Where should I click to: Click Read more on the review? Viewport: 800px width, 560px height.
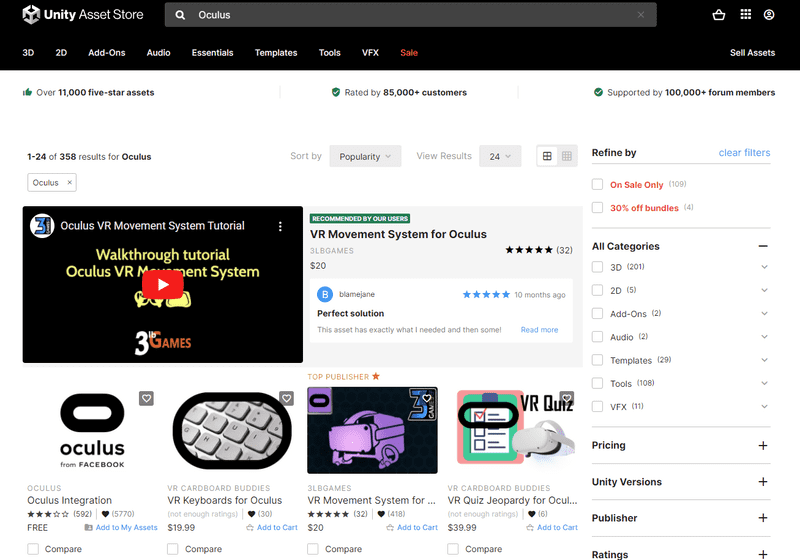point(539,330)
